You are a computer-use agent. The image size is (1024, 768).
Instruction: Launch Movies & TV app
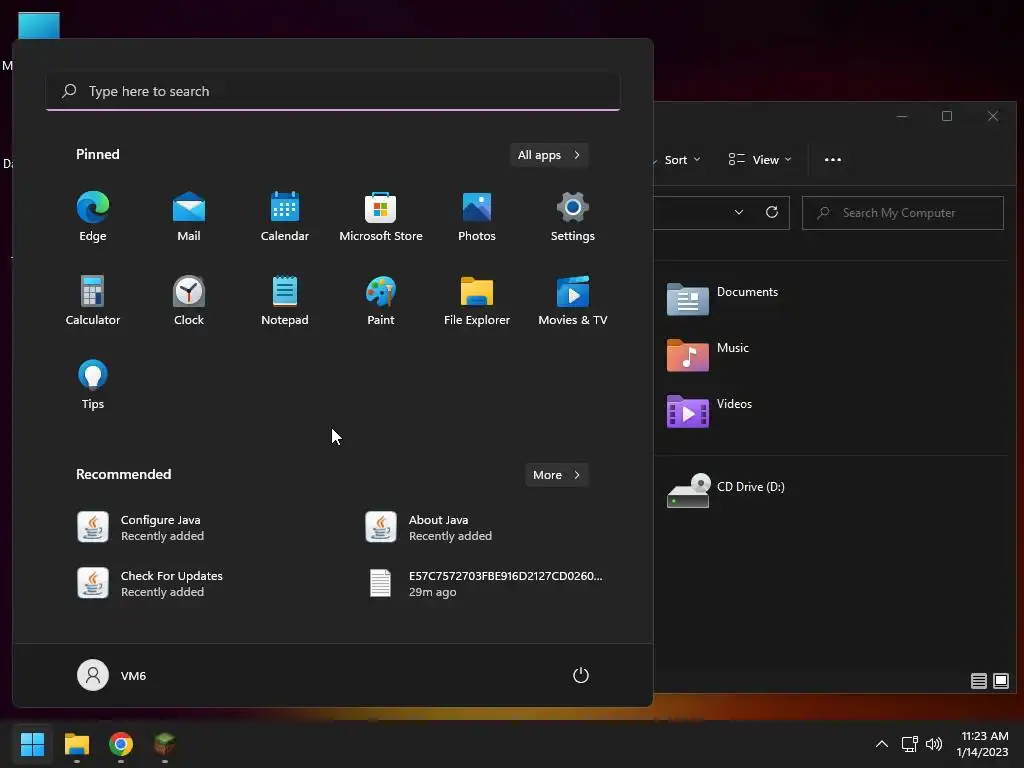(x=573, y=301)
